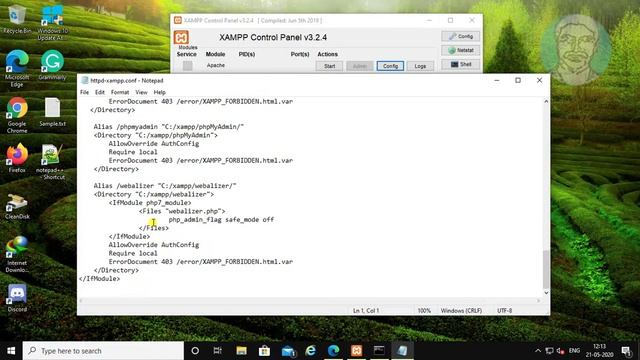This screenshot has height=360, width=640.
Task: Open Cortana circle on taskbar
Action: click(x=195, y=351)
